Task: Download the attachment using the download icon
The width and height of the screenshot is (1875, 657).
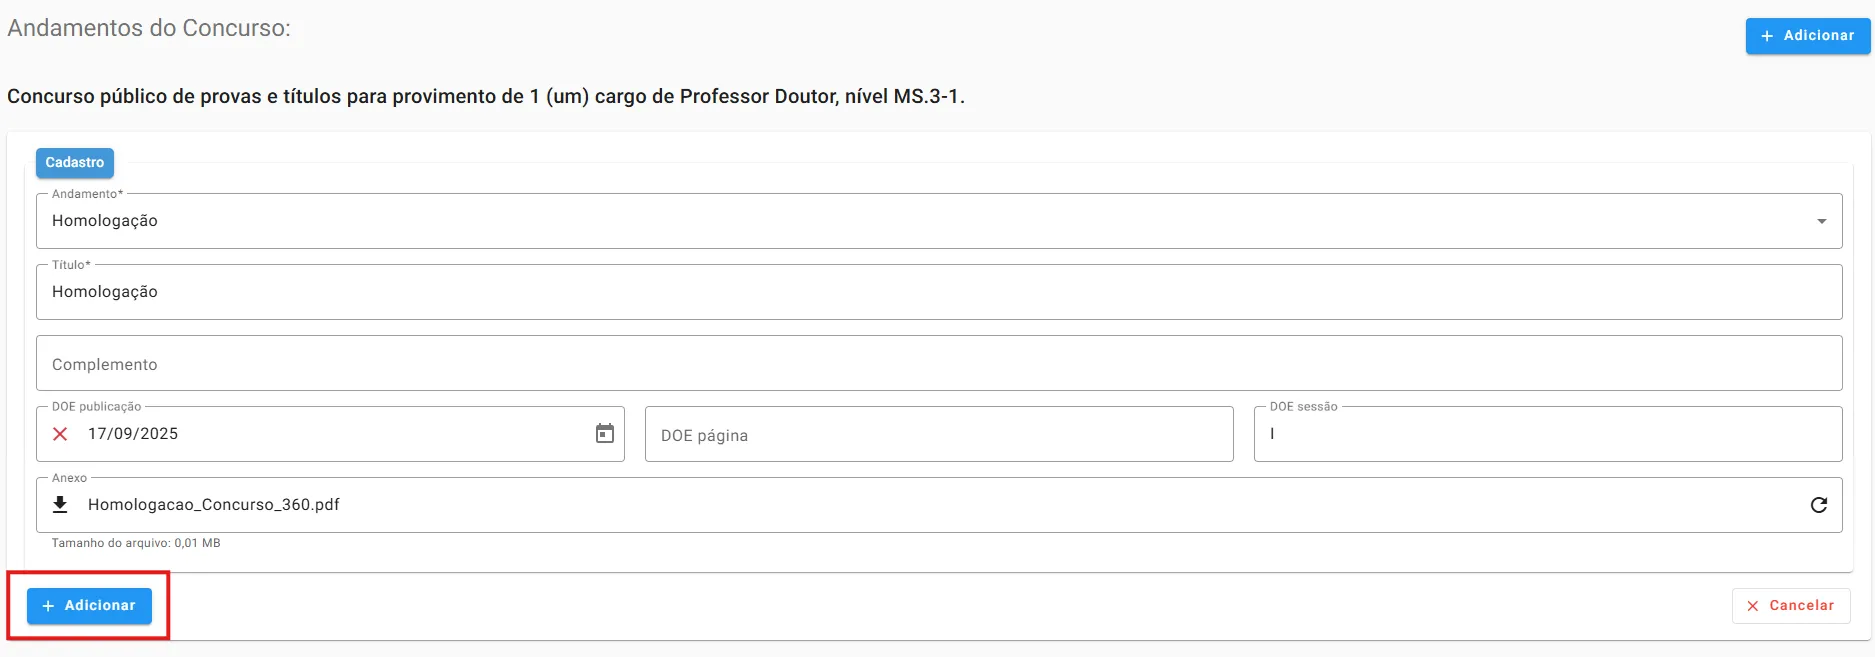Action: coord(60,505)
